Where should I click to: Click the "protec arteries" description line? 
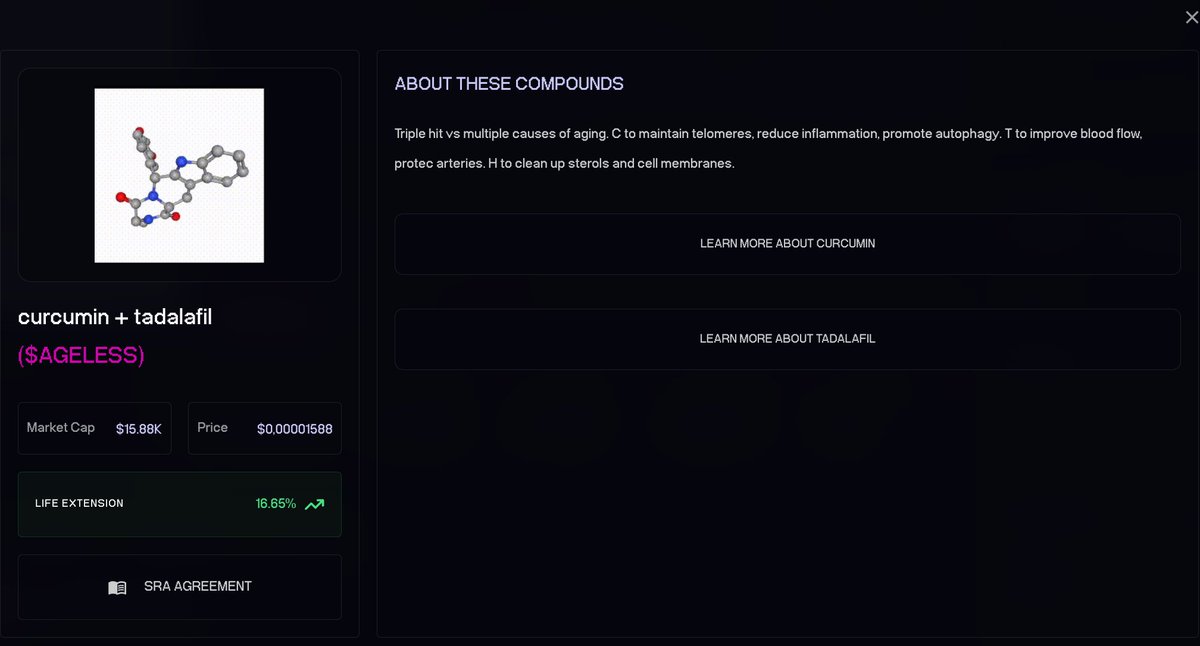click(564, 164)
